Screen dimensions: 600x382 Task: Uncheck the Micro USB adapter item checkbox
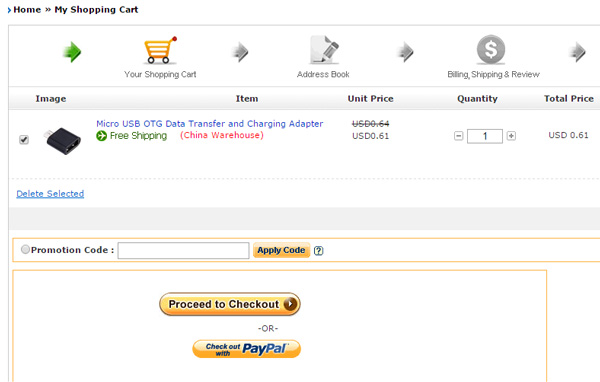pos(24,140)
